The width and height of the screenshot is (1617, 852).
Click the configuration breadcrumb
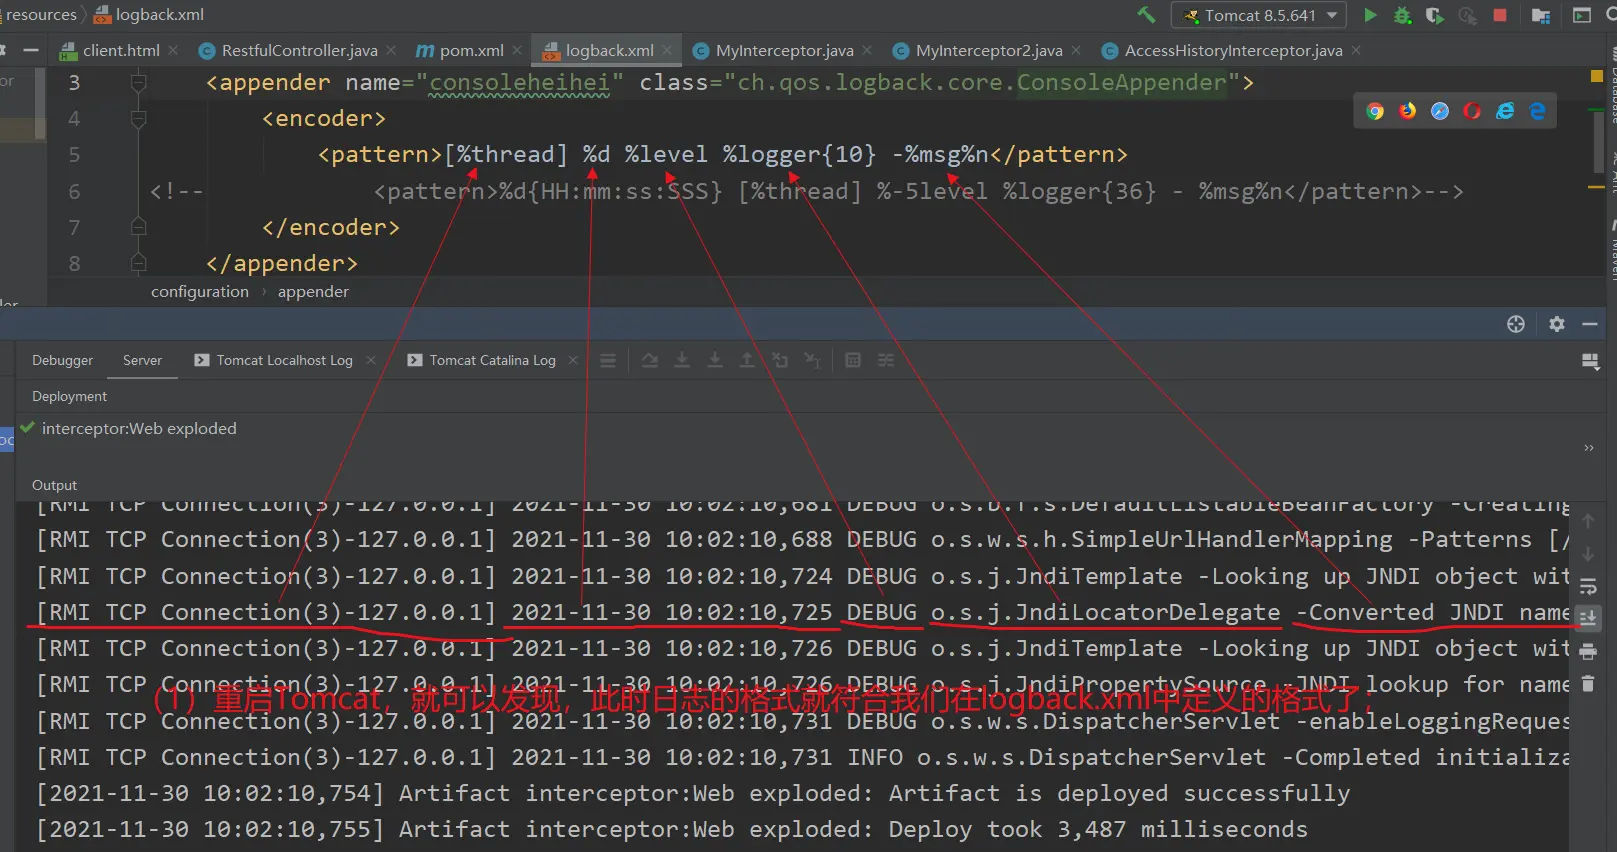(200, 292)
